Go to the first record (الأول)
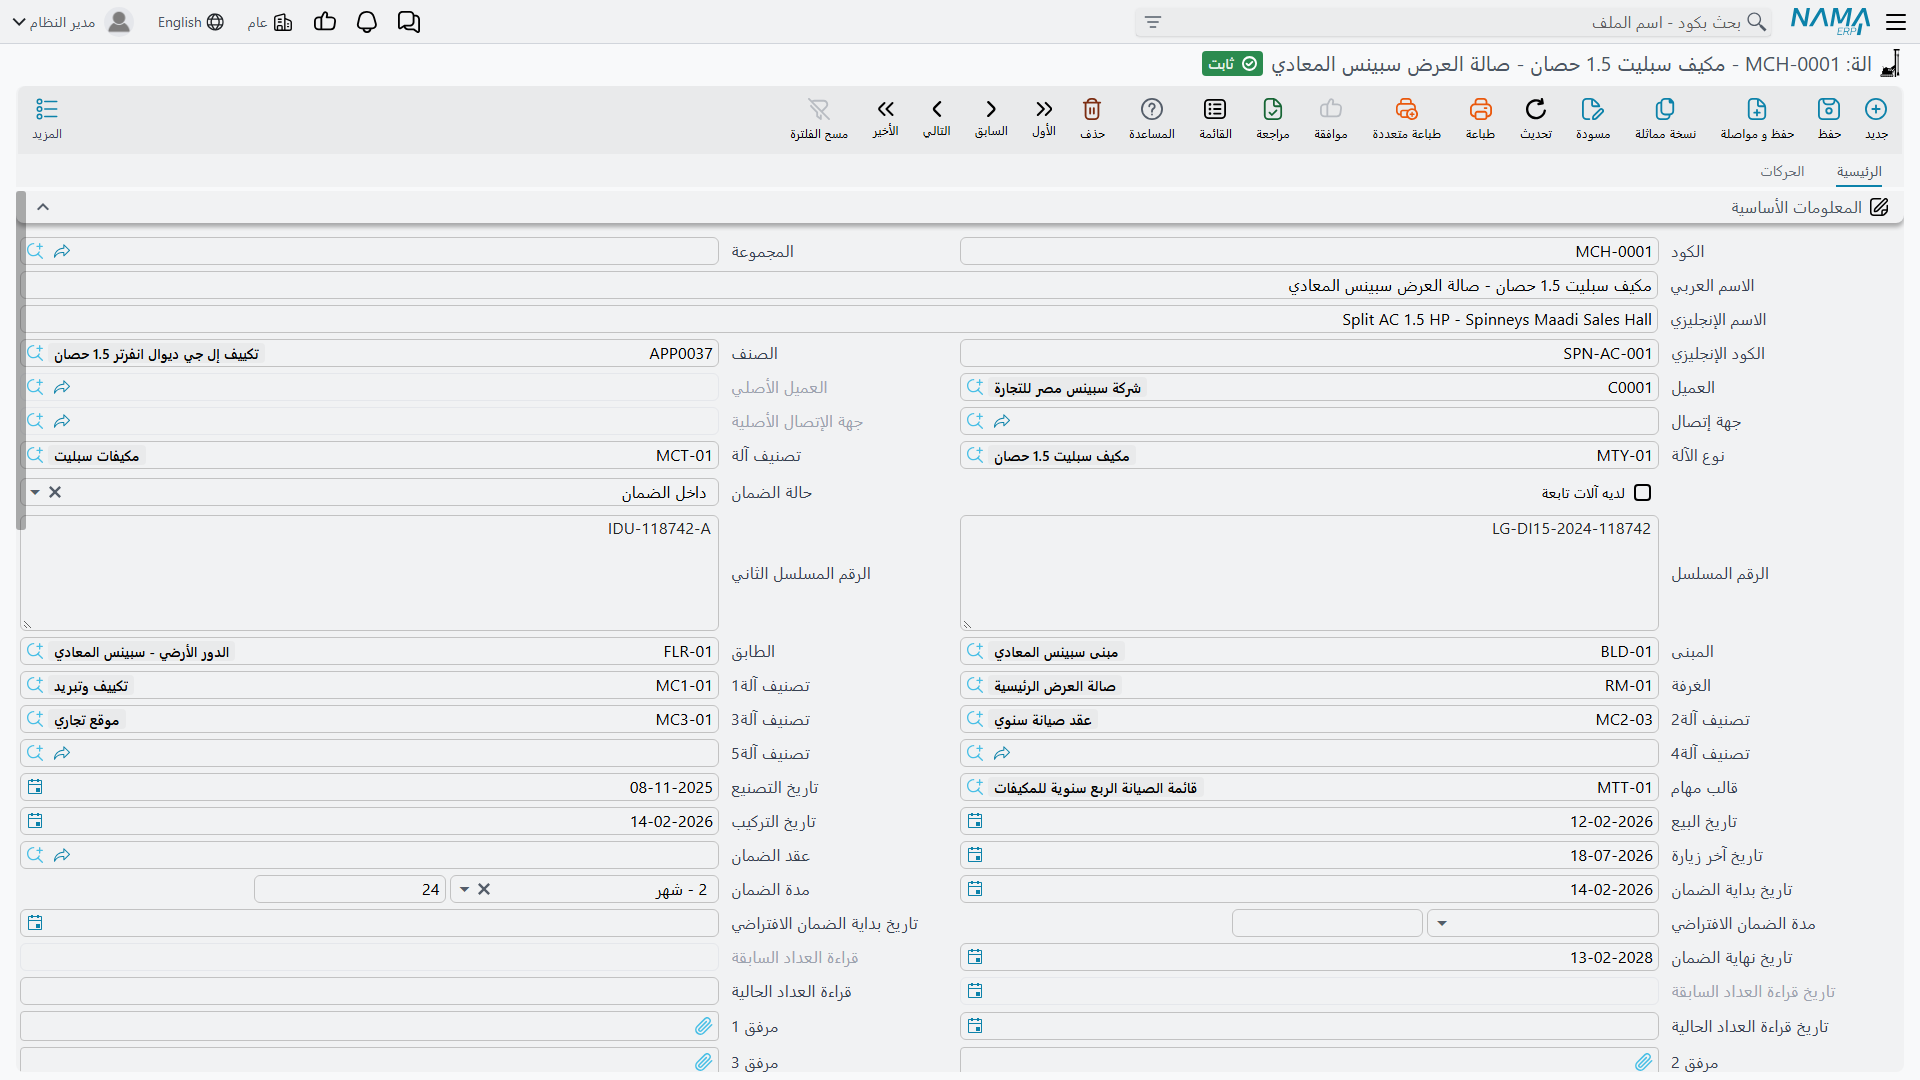This screenshot has width=1920, height=1080. [x=1044, y=118]
